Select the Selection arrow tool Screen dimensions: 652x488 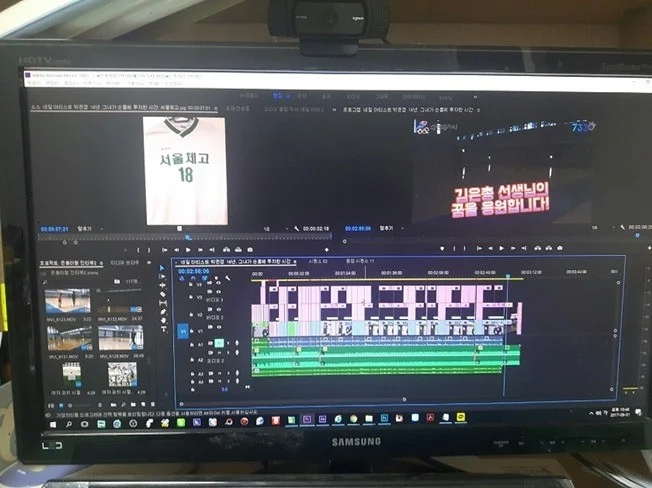click(164, 269)
